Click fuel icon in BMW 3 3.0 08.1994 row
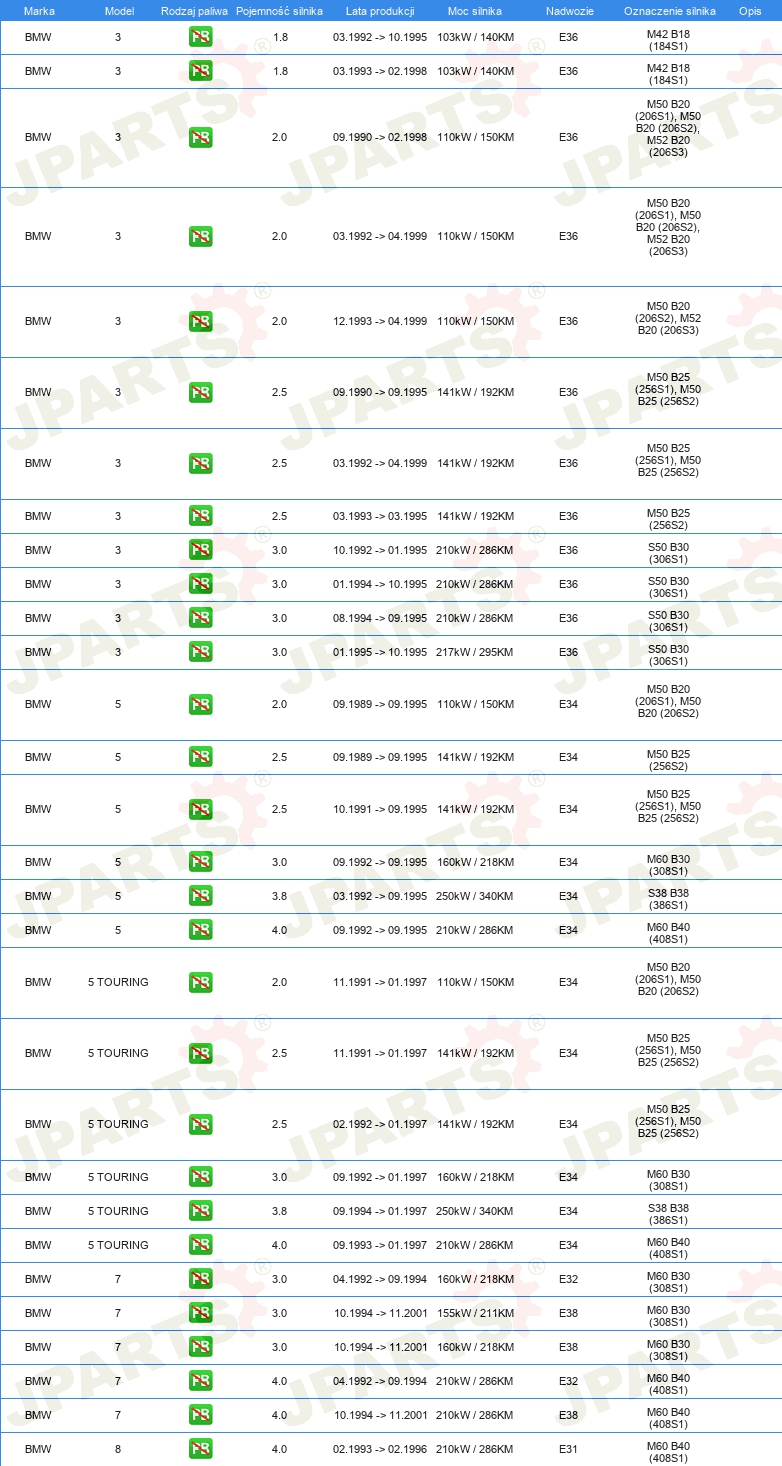The height and width of the screenshot is (1466, 782). point(200,619)
